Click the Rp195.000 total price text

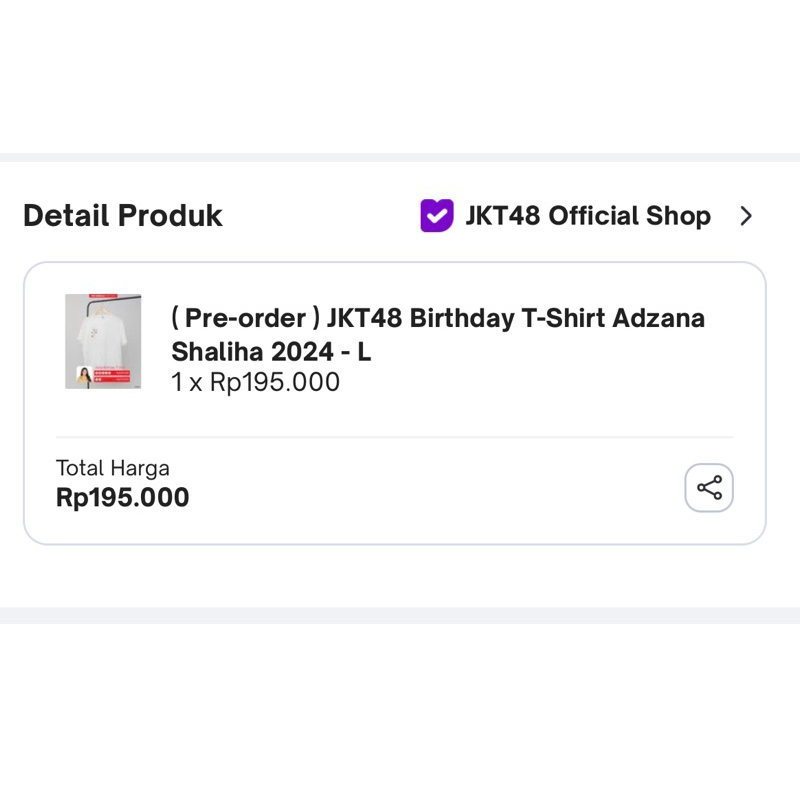(x=122, y=497)
